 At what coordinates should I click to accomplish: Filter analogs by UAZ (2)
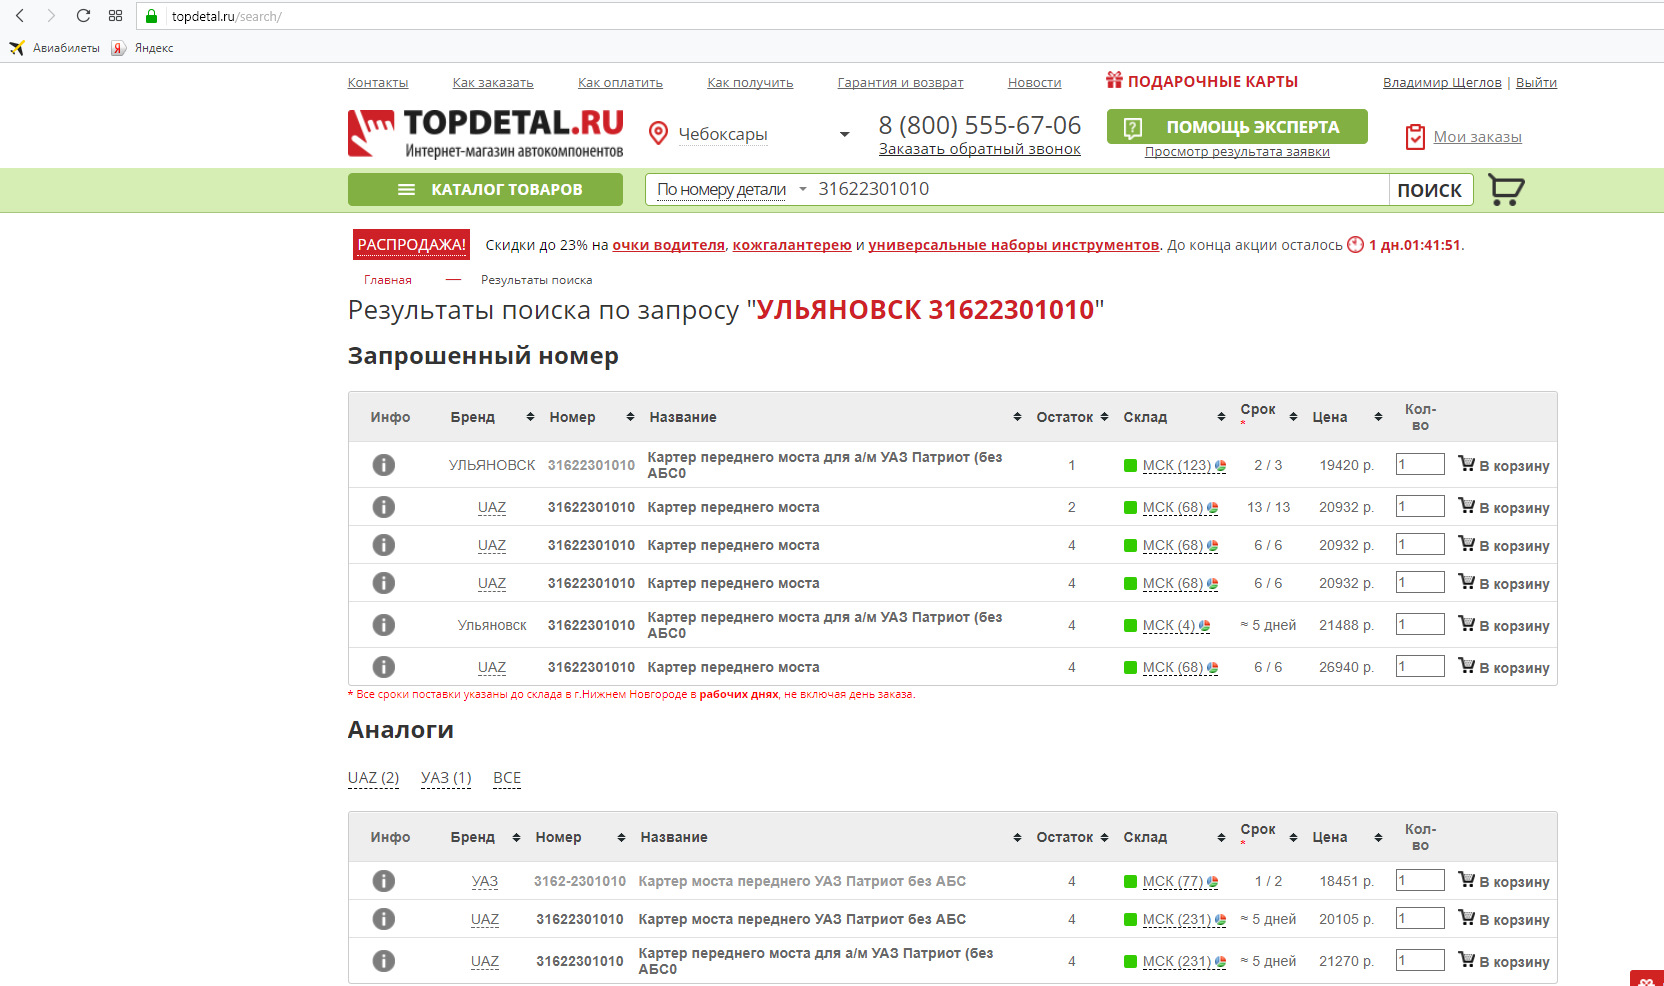pos(373,778)
